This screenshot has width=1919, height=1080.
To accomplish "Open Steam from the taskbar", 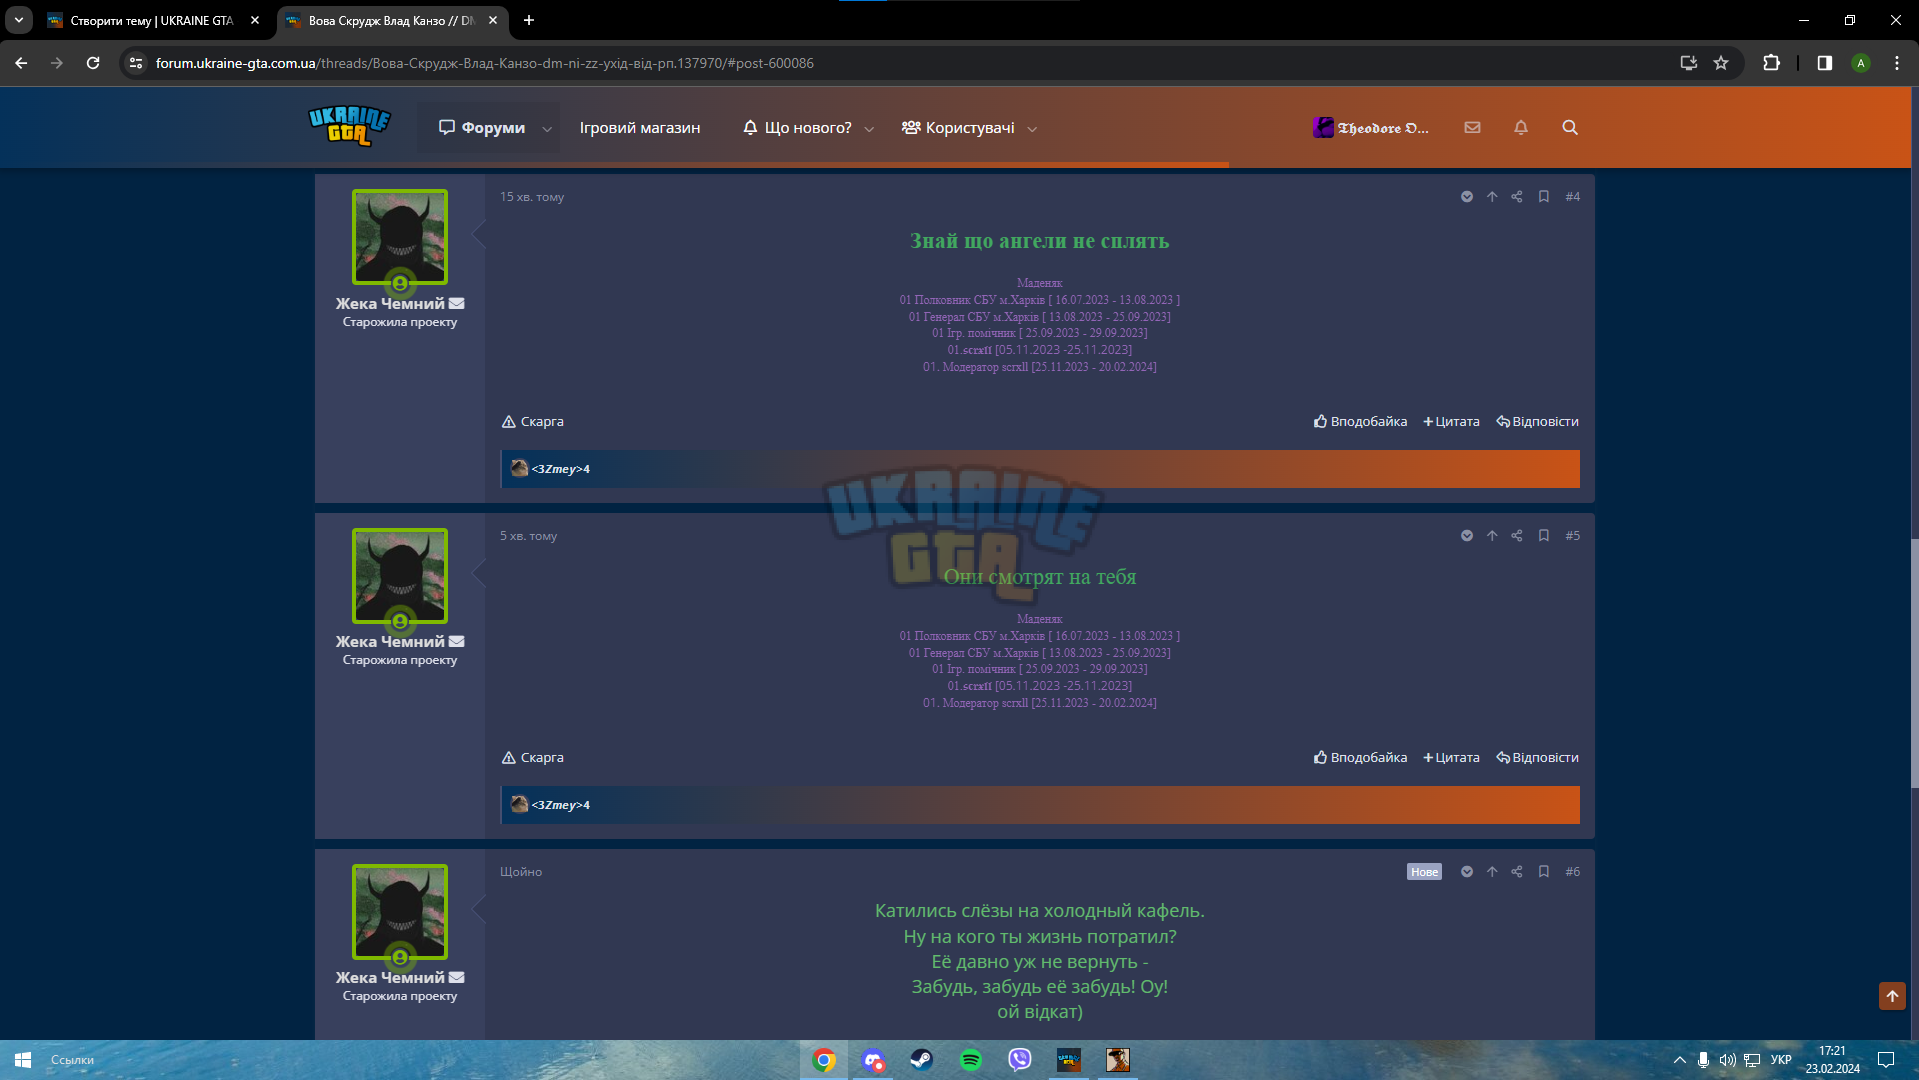I will point(922,1060).
